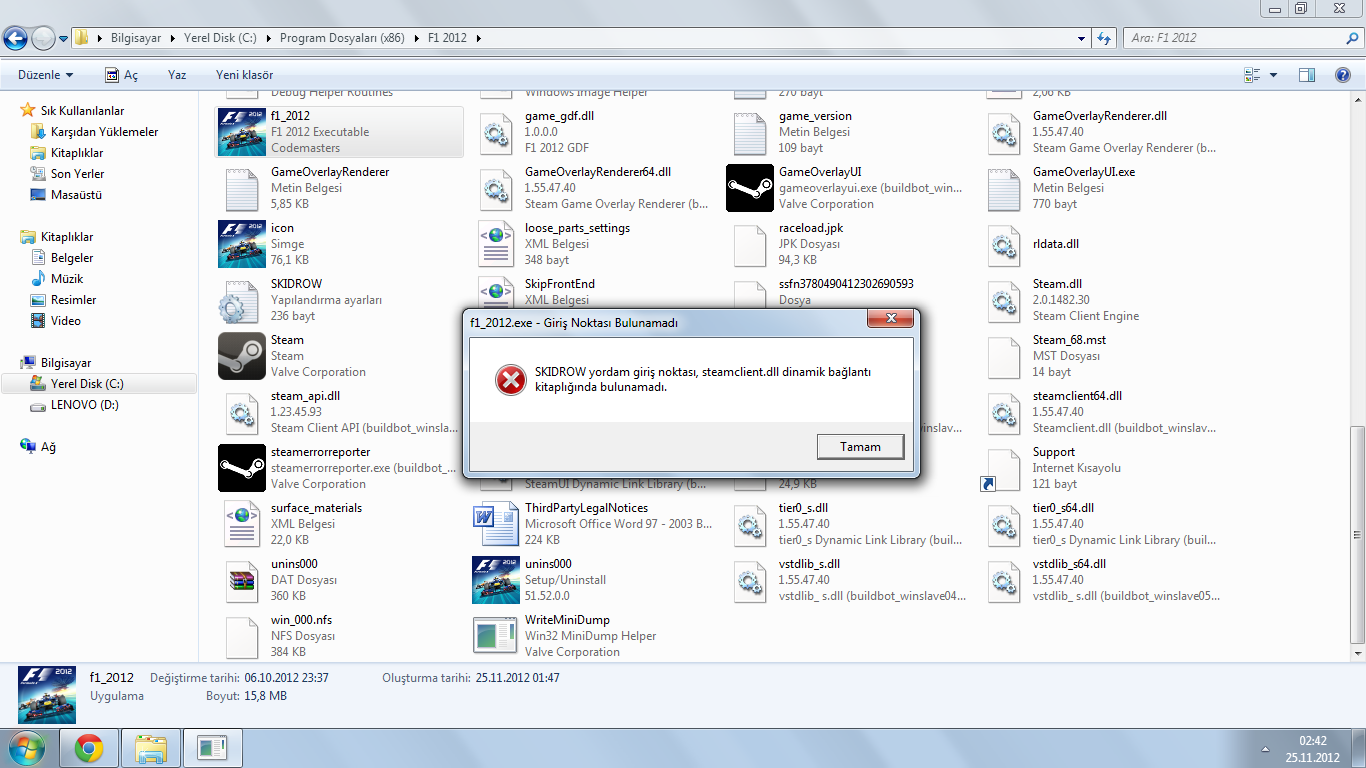Select the rldata.dll file icon
The width and height of the screenshot is (1366, 768).
[1003, 244]
